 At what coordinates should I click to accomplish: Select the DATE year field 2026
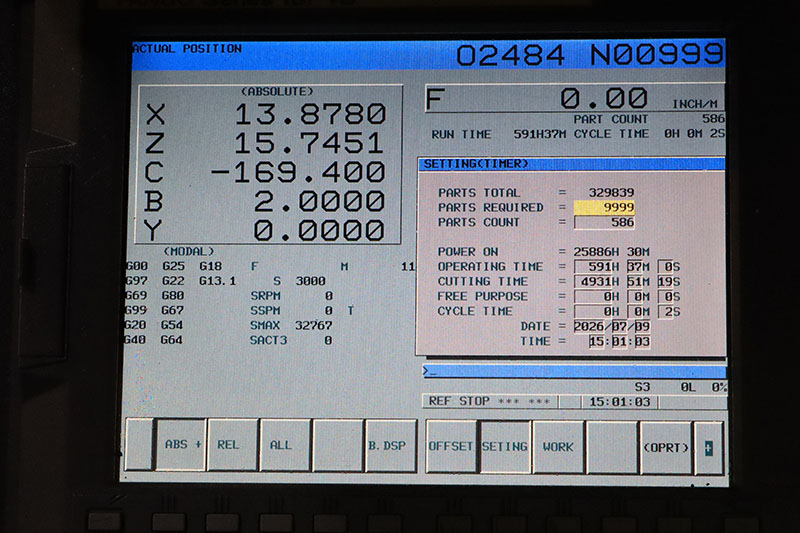pyautogui.click(x=589, y=326)
